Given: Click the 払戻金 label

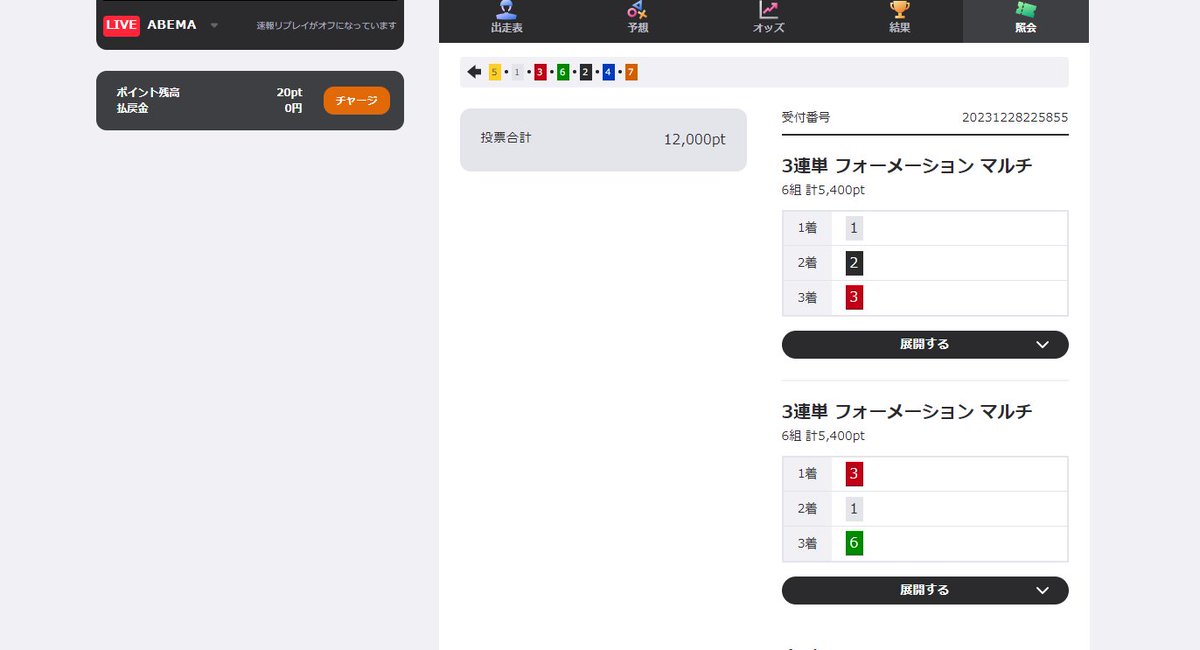Looking at the screenshot, I should pyautogui.click(x=132, y=108).
